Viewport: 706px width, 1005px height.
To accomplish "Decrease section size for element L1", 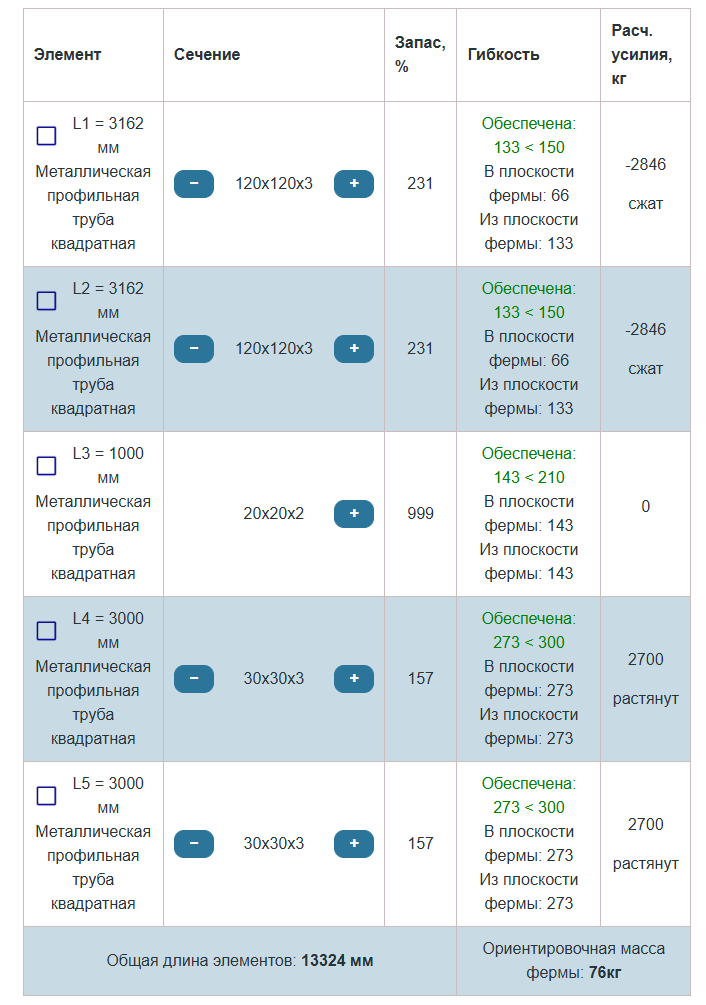I will pos(194,184).
